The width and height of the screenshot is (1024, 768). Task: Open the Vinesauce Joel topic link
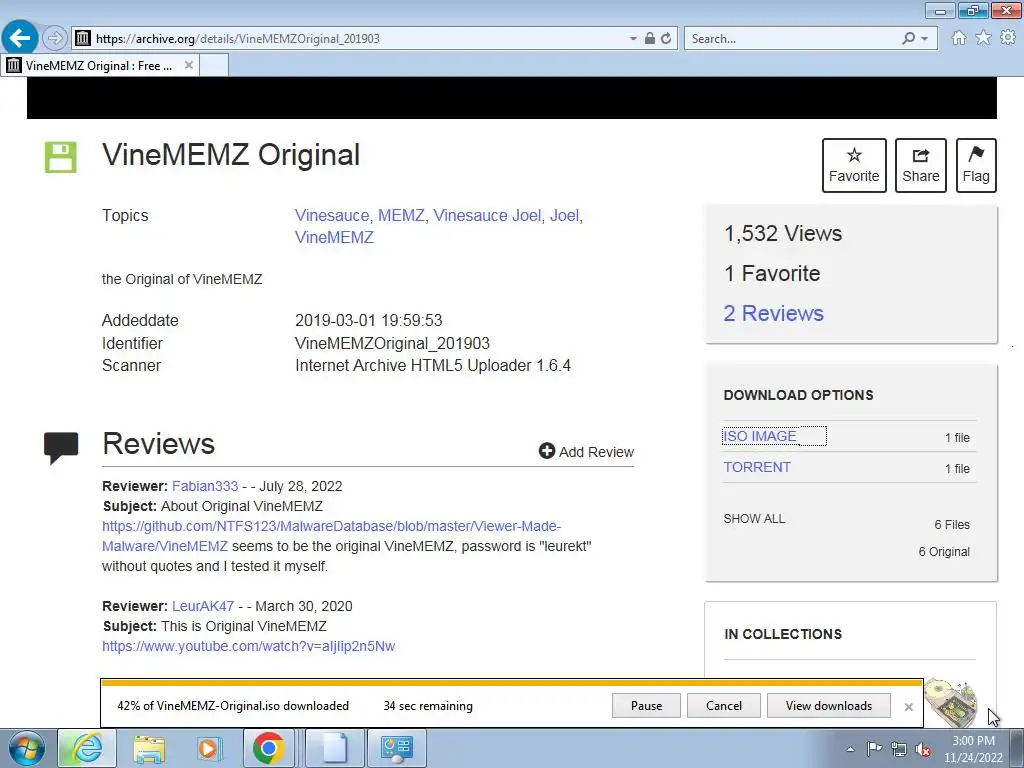(487, 216)
